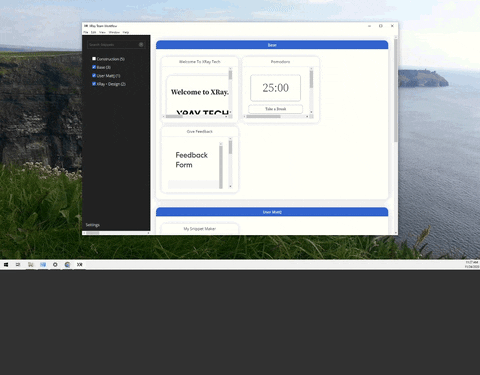Clear the Search Snippets field icon
Image resolution: width=480 pixels, height=375 pixels.
click(141, 45)
